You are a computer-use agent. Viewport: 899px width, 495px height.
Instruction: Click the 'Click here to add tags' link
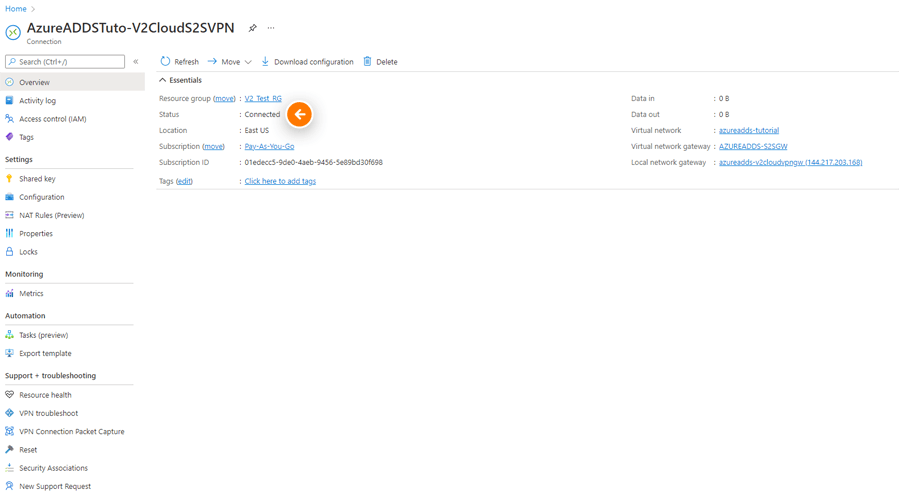280,181
